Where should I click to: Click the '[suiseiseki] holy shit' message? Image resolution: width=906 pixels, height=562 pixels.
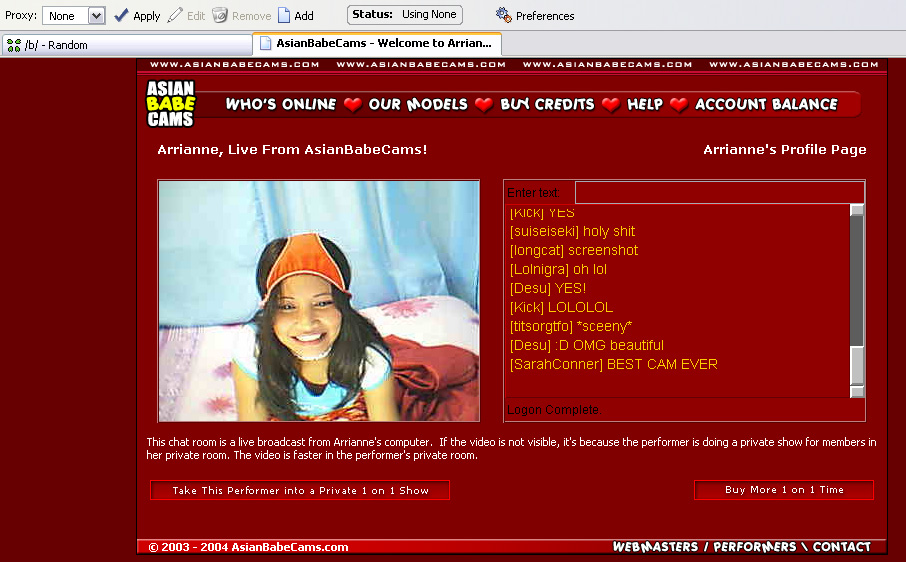(x=572, y=231)
